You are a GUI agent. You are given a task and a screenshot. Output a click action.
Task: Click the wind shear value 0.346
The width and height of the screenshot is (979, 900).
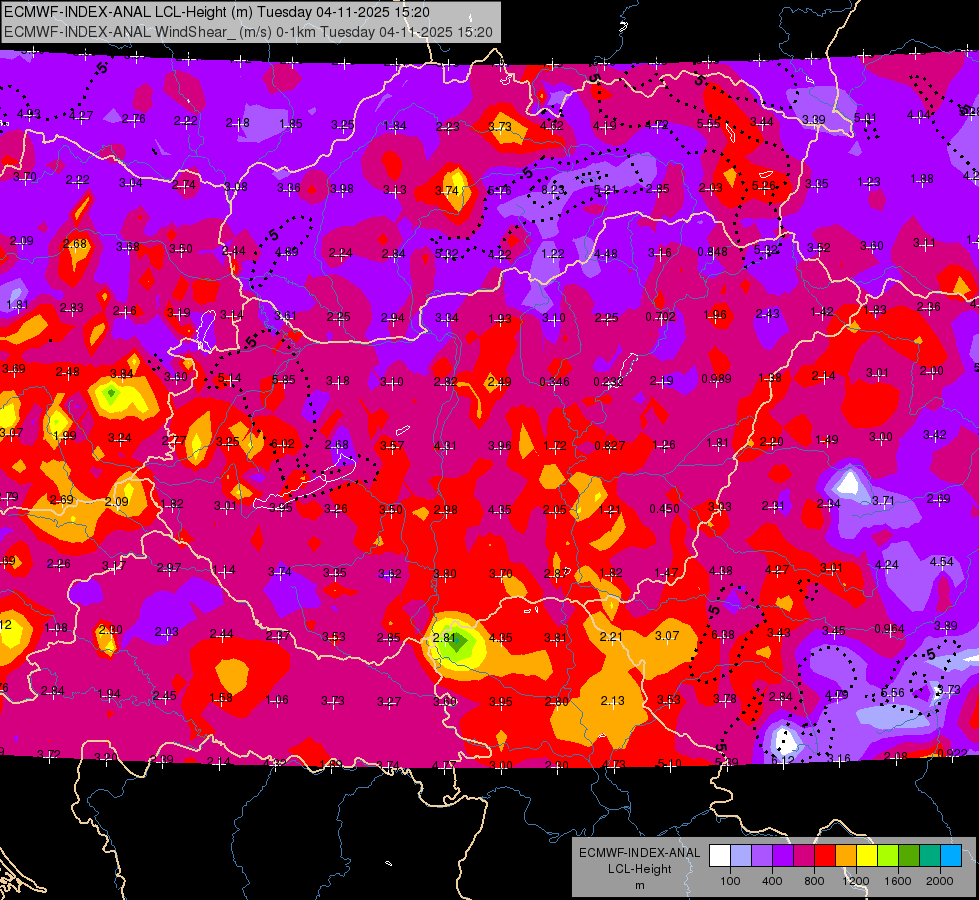pyautogui.click(x=554, y=381)
